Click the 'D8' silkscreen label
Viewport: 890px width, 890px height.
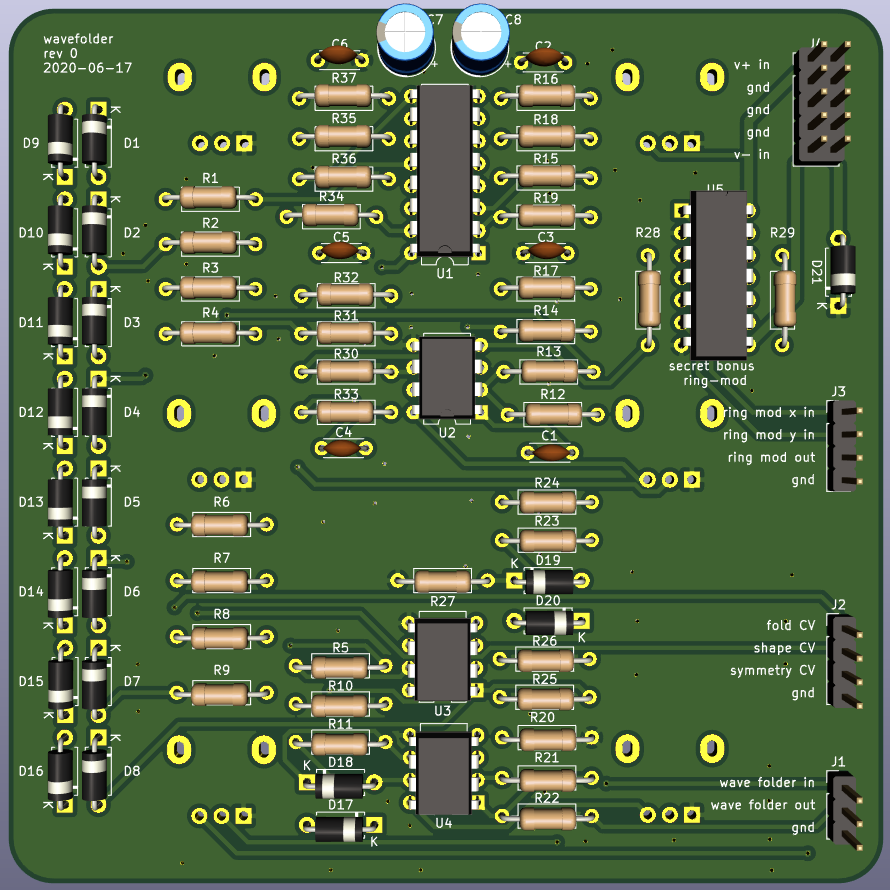coord(132,771)
